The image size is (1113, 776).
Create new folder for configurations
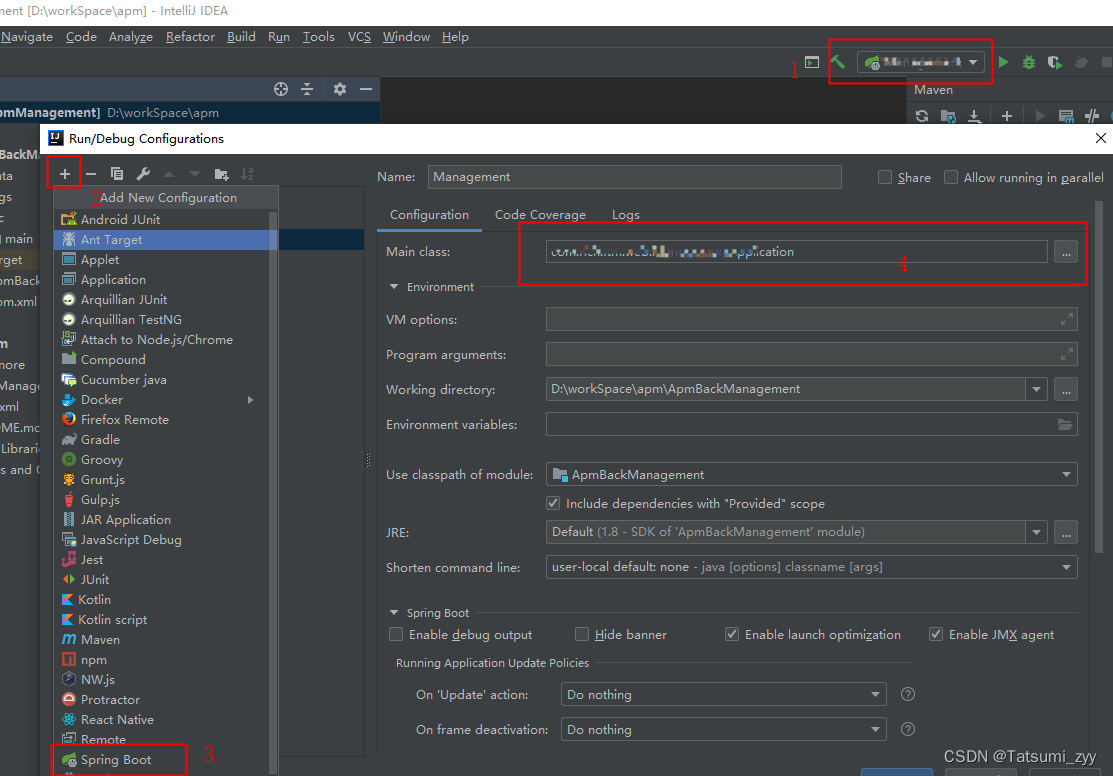(221, 174)
